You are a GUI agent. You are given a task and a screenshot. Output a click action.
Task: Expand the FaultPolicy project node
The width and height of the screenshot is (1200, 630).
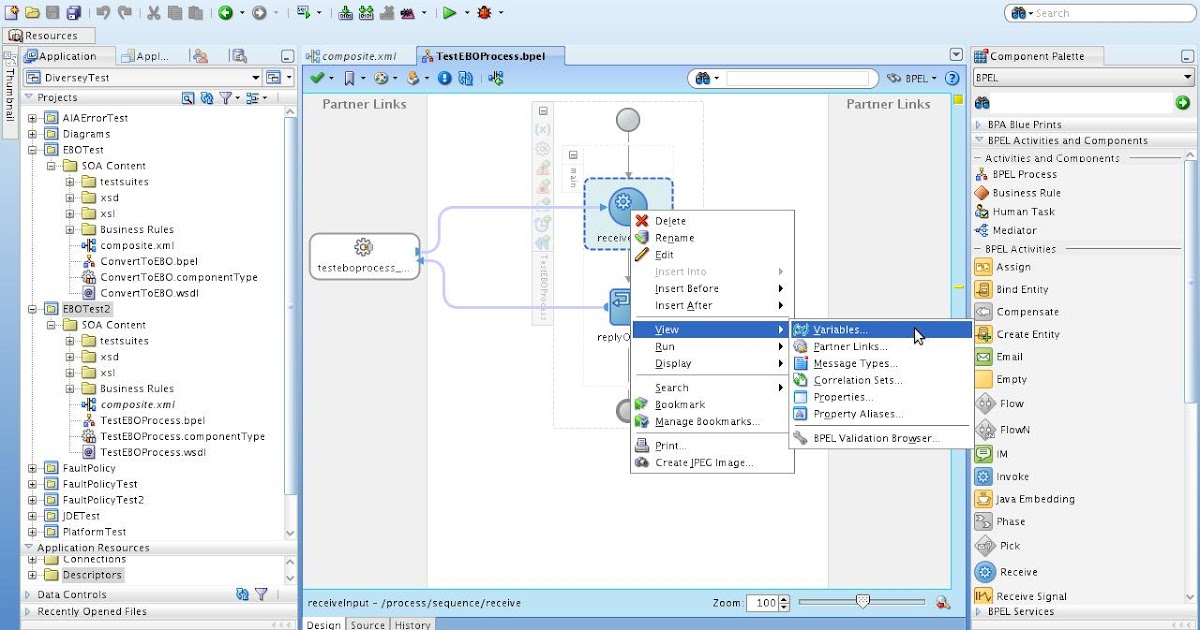click(x=32, y=467)
